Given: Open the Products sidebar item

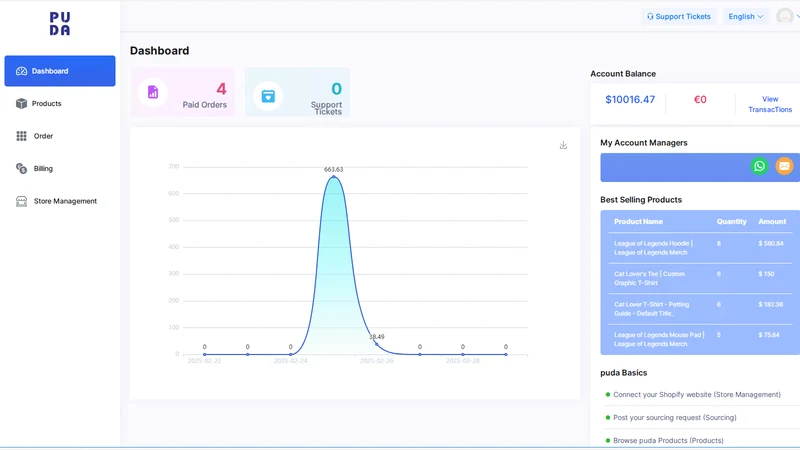Looking at the screenshot, I should coord(60,104).
